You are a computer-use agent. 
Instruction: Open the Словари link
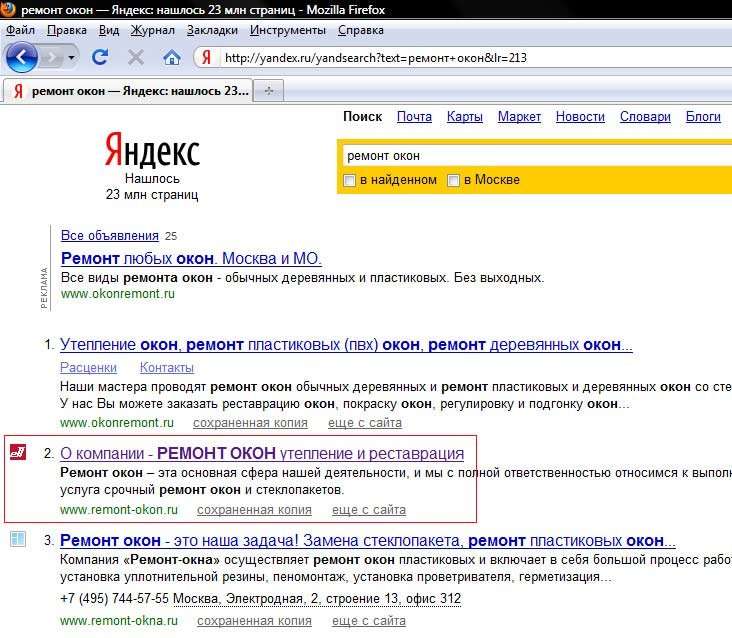[x=645, y=116]
